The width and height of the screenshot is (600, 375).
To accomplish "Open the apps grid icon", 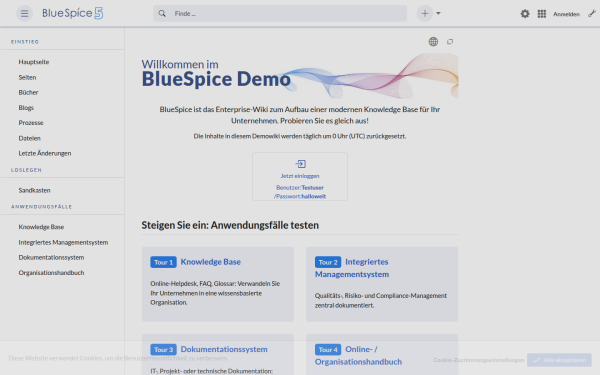I will (x=541, y=14).
